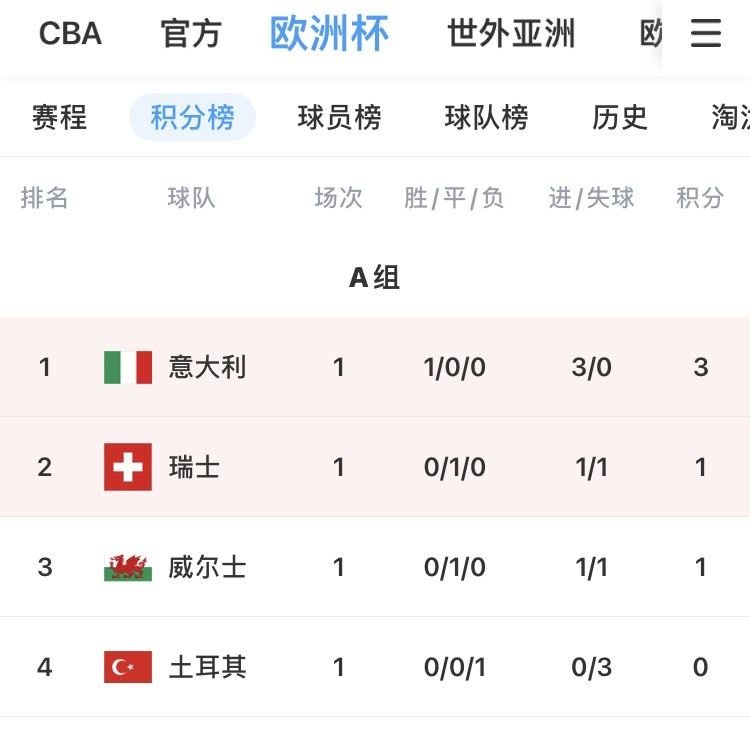750x744 pixels.
Task: Select the 积分榜 sub-tab
Action: coord(193,118)
